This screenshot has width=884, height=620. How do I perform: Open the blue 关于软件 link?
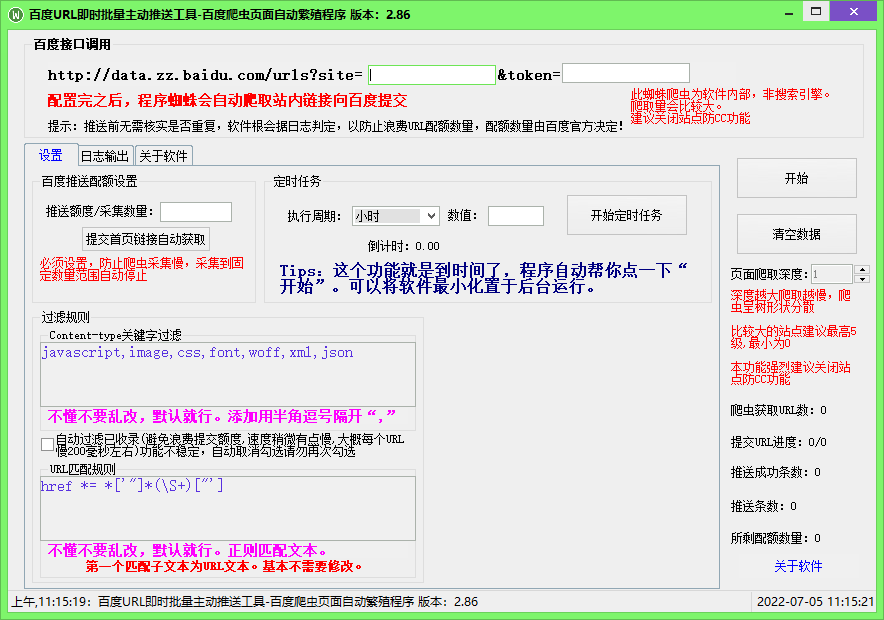click(798, 566)
